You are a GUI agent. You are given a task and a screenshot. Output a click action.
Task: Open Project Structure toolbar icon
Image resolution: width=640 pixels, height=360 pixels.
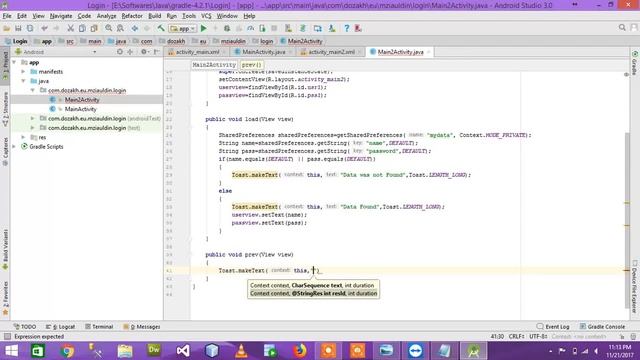tap(318, 28)
